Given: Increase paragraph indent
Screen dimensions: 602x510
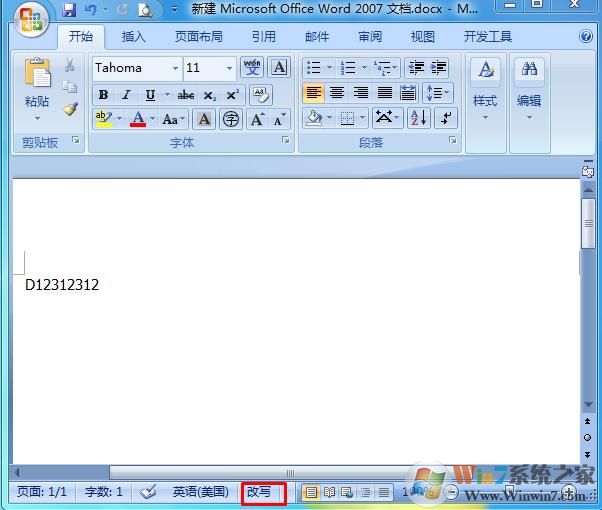Looking at the screenshot, I should coord(438,68).
